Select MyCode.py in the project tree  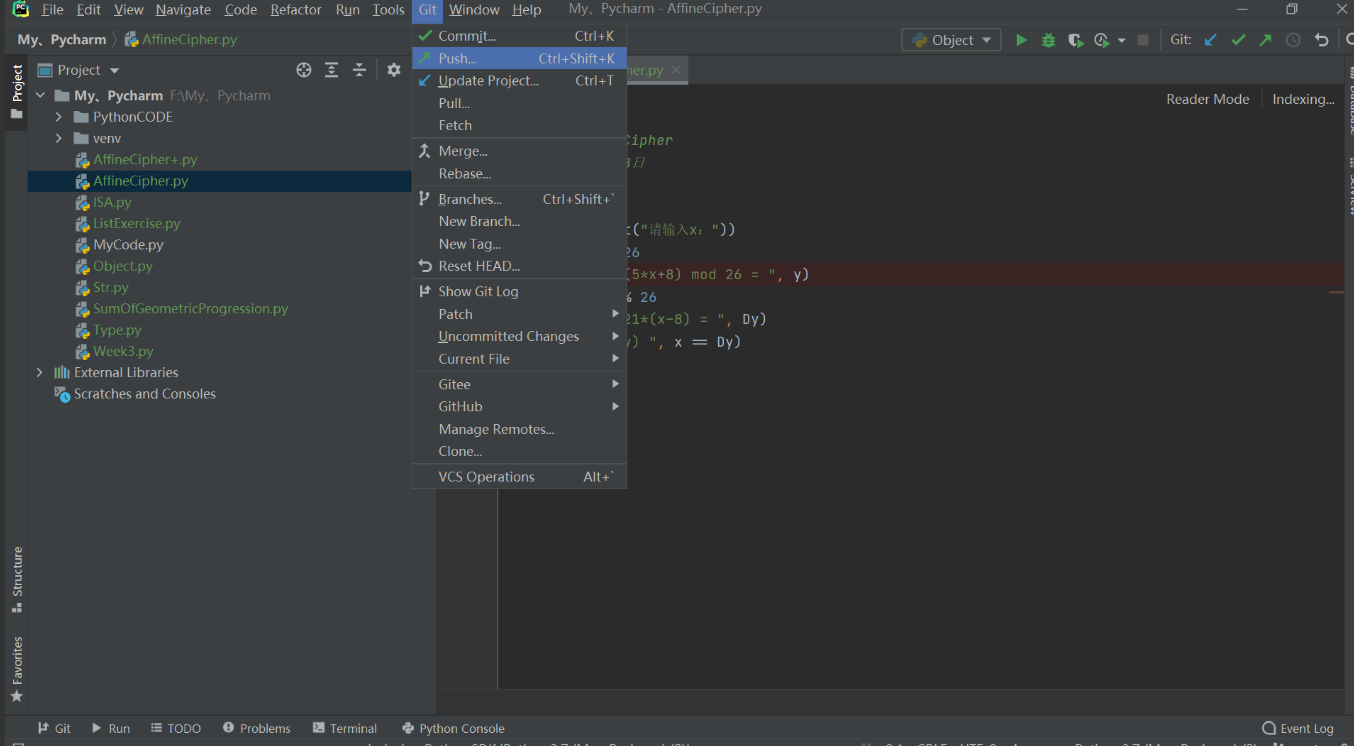[x=128, y=245]
